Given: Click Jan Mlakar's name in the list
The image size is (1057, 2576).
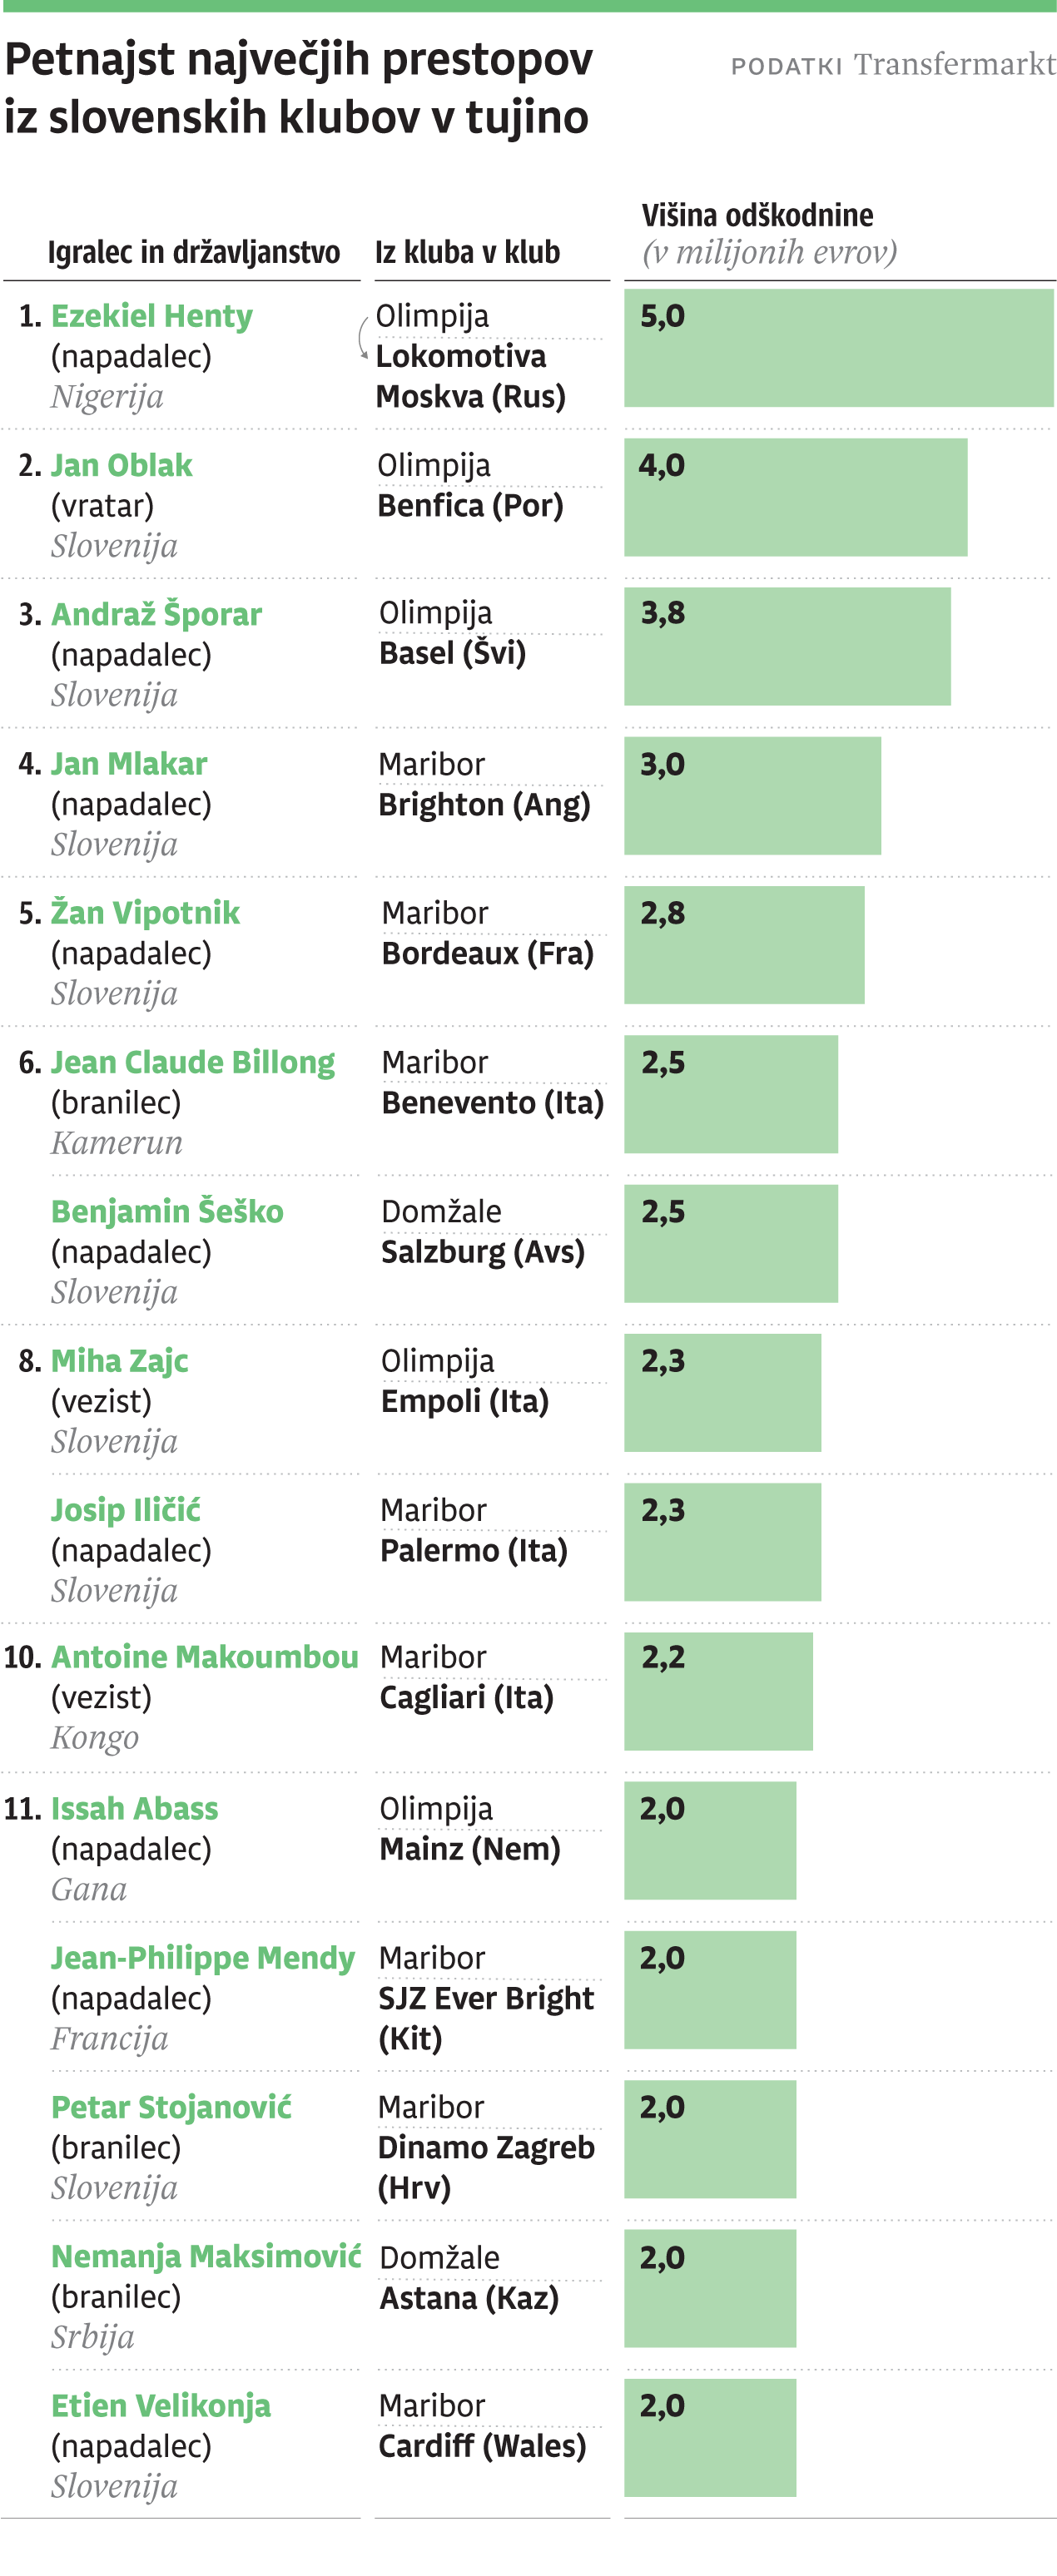Looking at the screenshot, I should coord(129,764).
